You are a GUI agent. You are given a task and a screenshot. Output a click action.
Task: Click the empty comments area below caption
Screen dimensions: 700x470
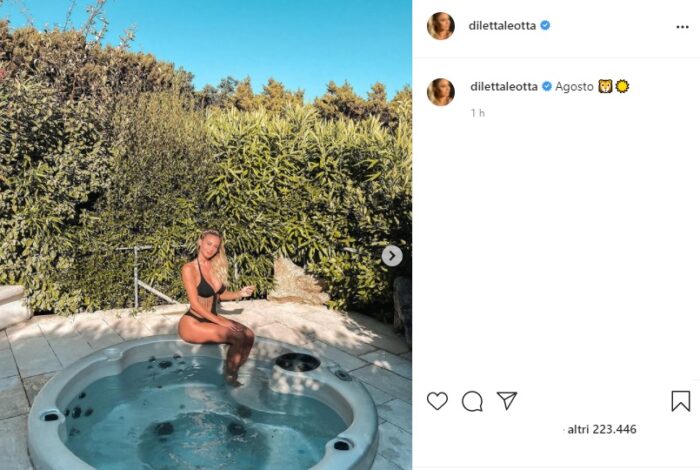(556, 250)
